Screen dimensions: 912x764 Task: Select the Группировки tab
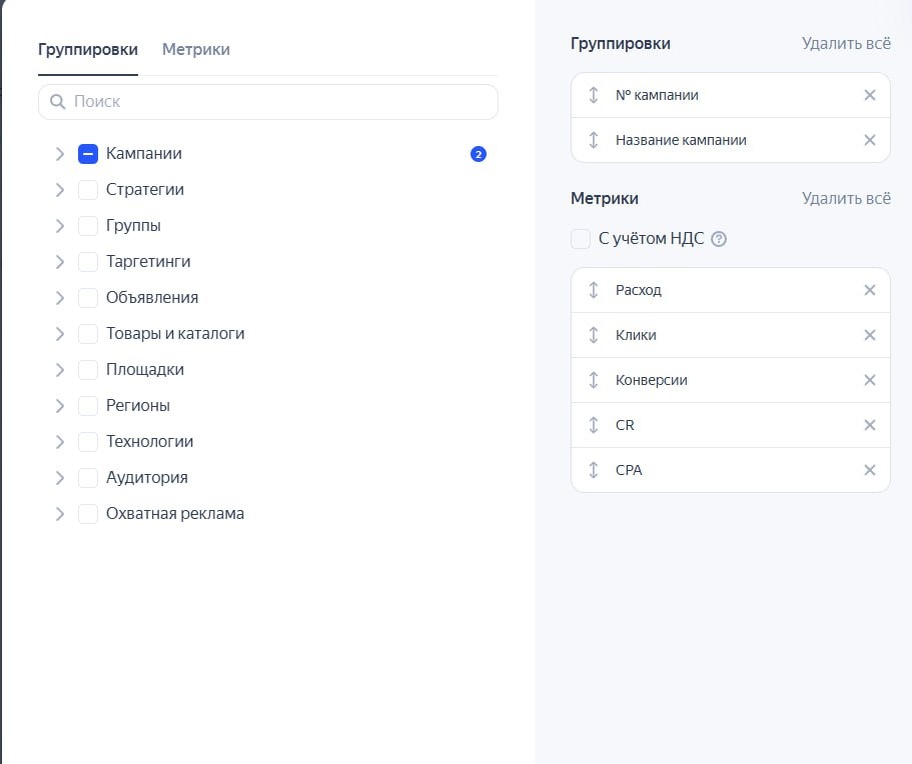click(88, 49)
